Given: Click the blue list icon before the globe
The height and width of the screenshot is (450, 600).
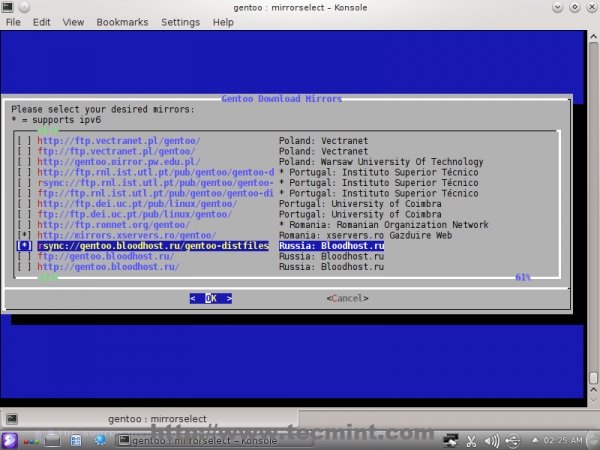Looking at the screenshot, I should [76, 441].
